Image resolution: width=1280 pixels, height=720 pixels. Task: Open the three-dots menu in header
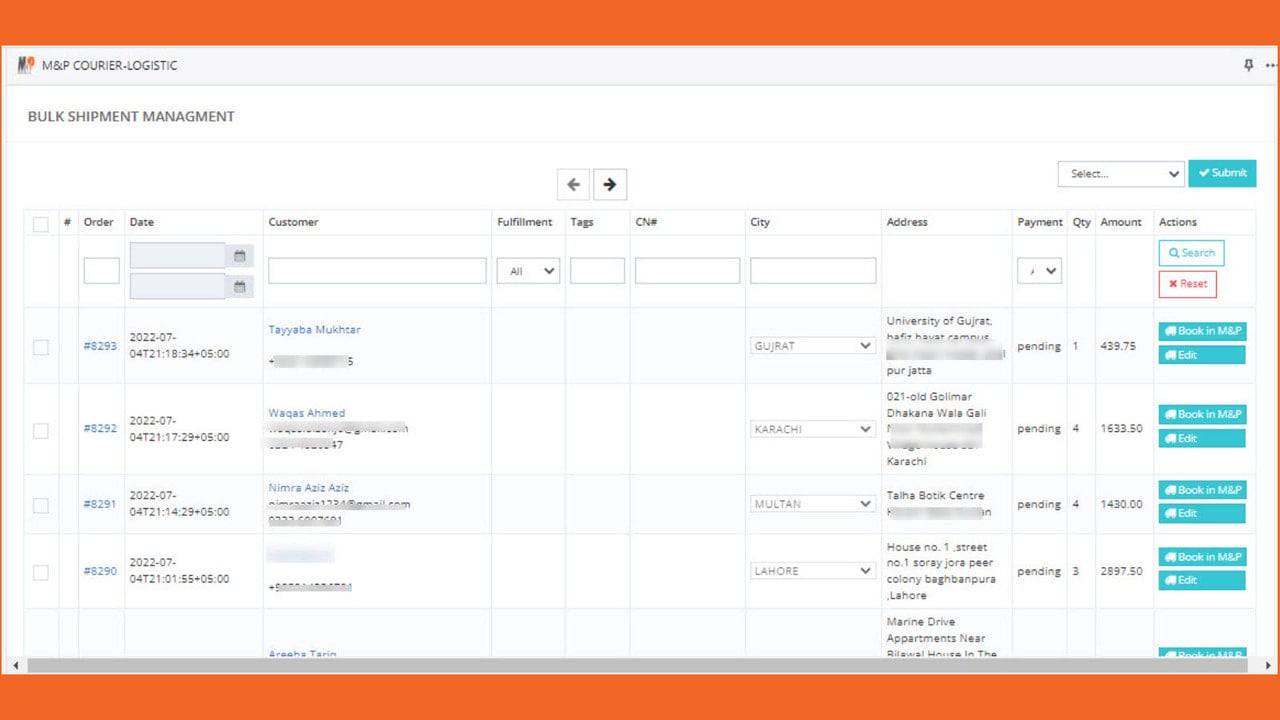(1272, 65)
